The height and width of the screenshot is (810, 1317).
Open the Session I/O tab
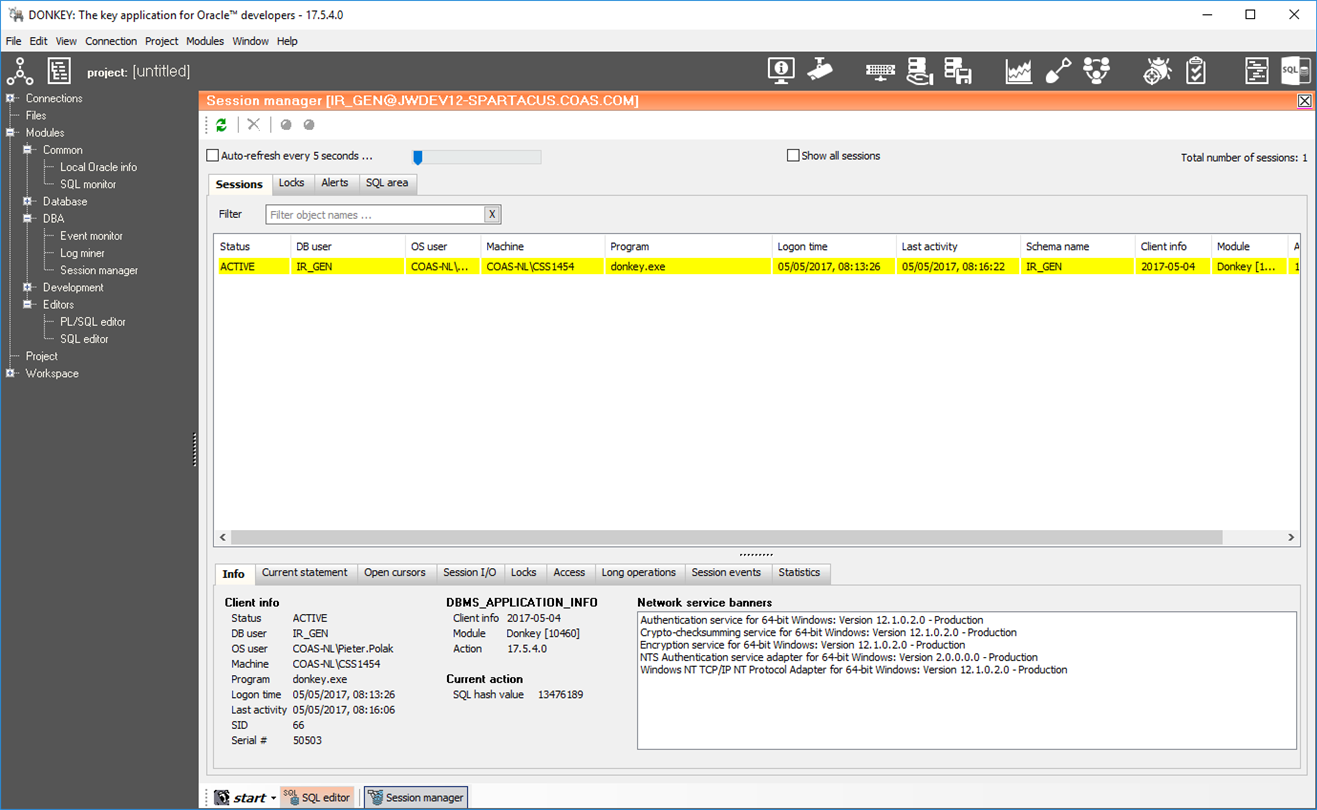tap(470, 573)
